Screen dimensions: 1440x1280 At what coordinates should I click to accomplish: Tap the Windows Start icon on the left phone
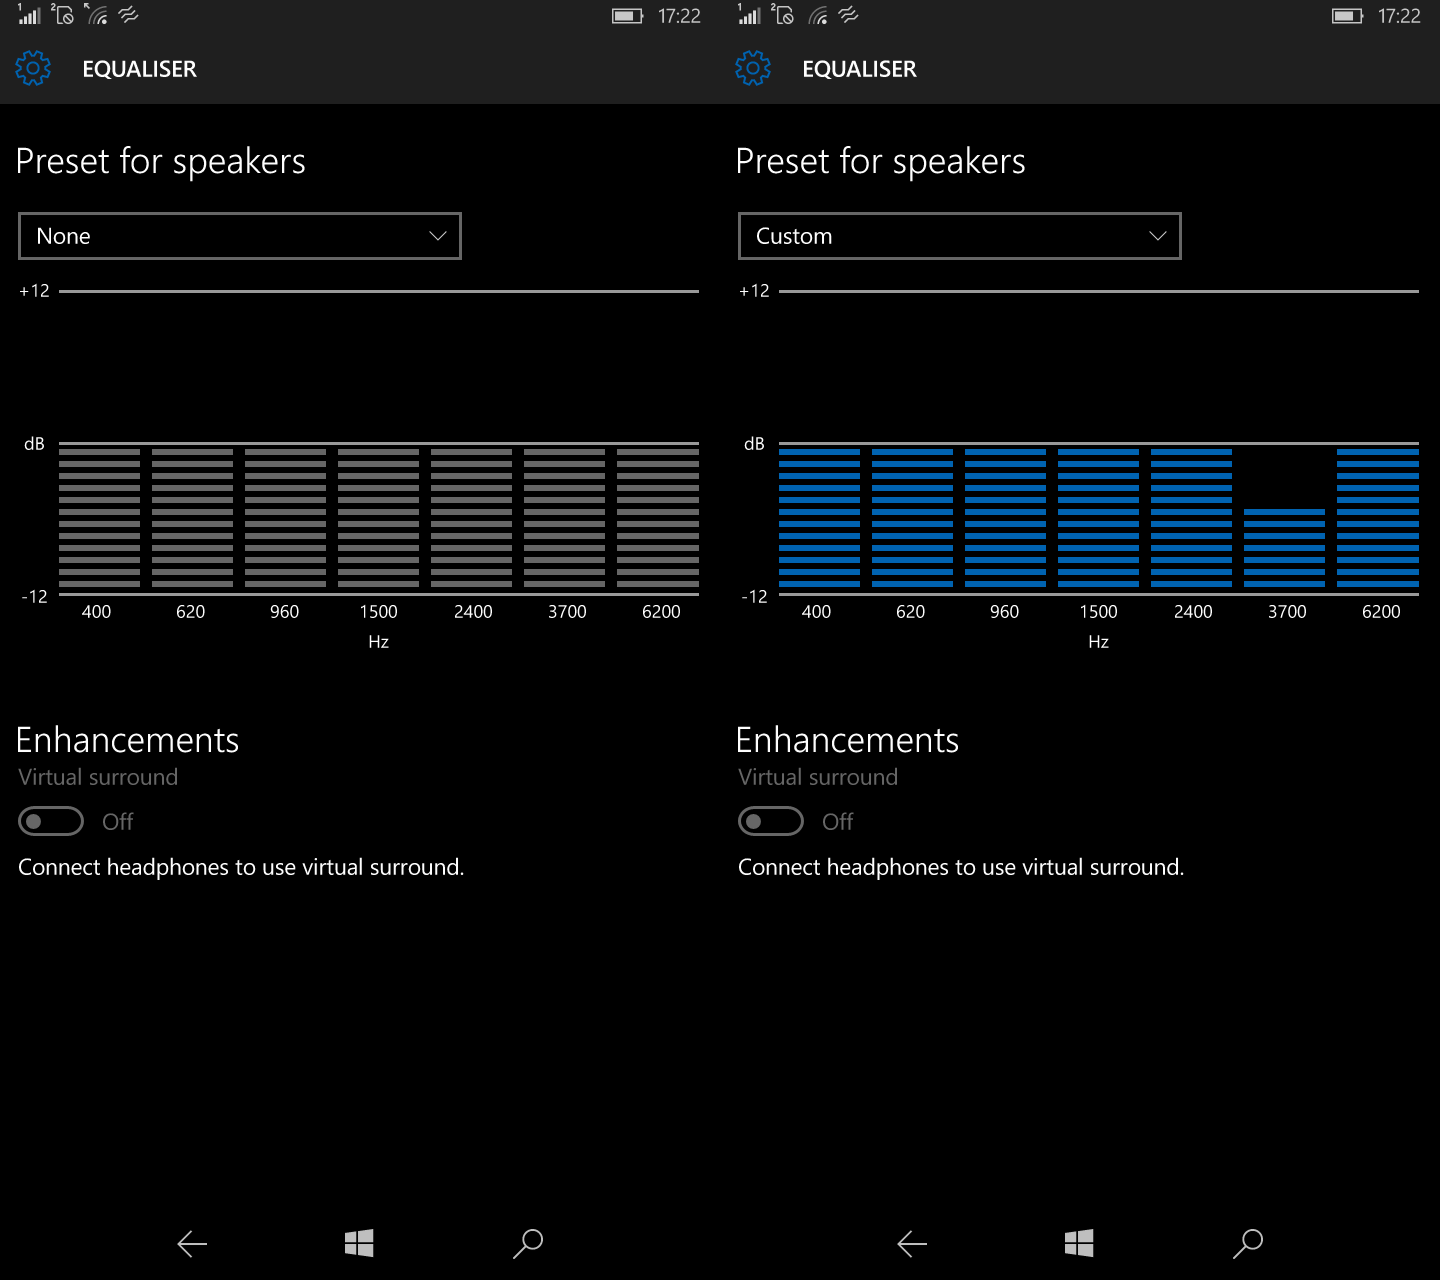coord(359,1243)
